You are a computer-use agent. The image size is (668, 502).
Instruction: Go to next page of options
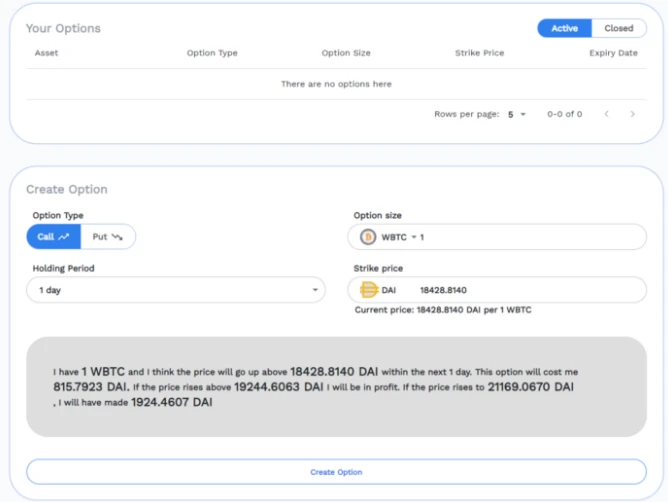click(x=632, y=114)
